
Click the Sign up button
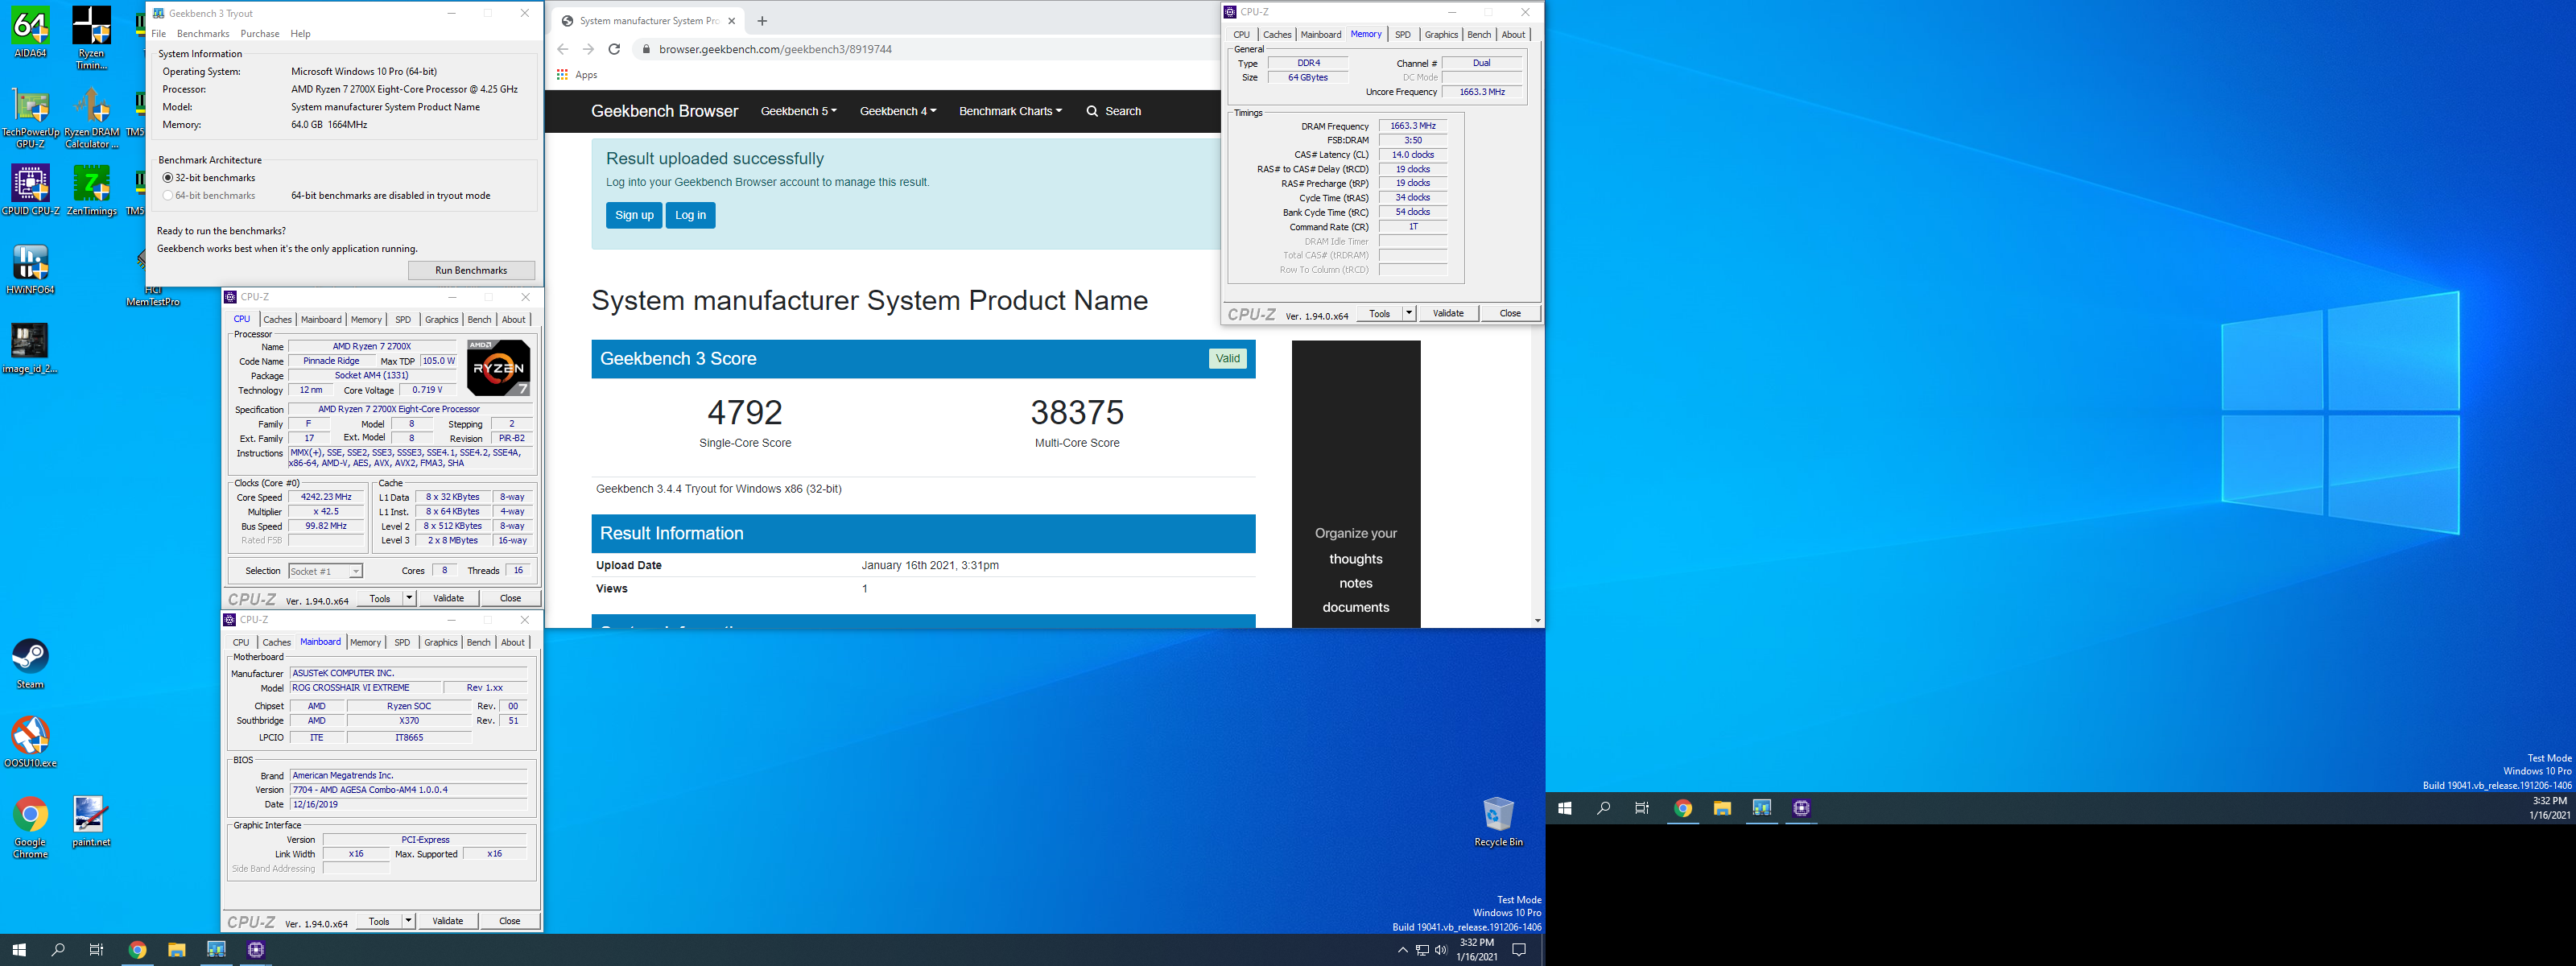coord(634,215)
